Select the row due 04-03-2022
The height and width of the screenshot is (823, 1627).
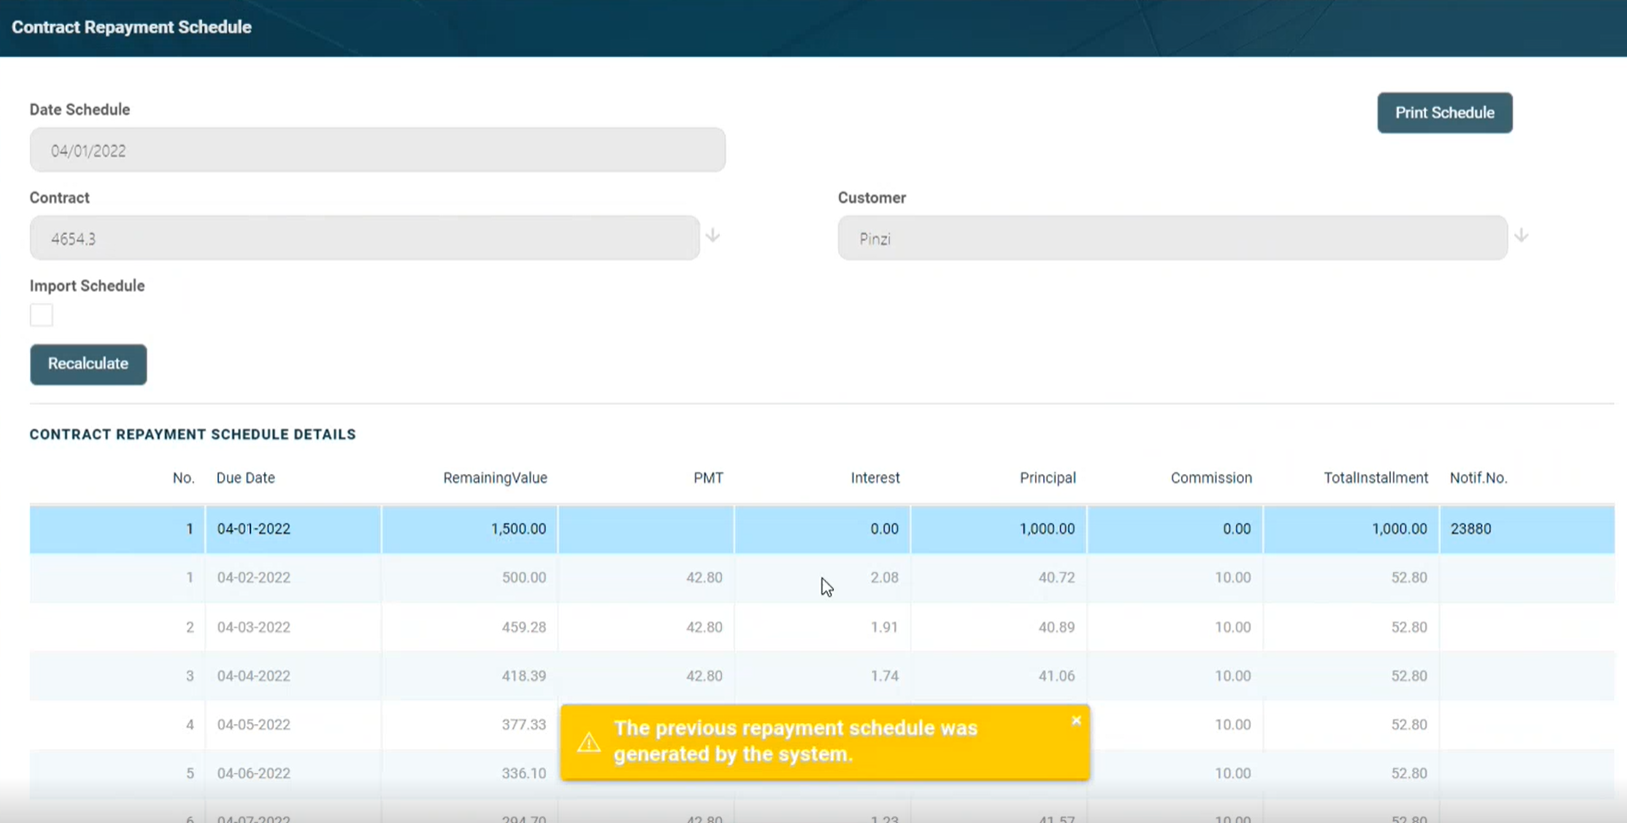[820, 627]
